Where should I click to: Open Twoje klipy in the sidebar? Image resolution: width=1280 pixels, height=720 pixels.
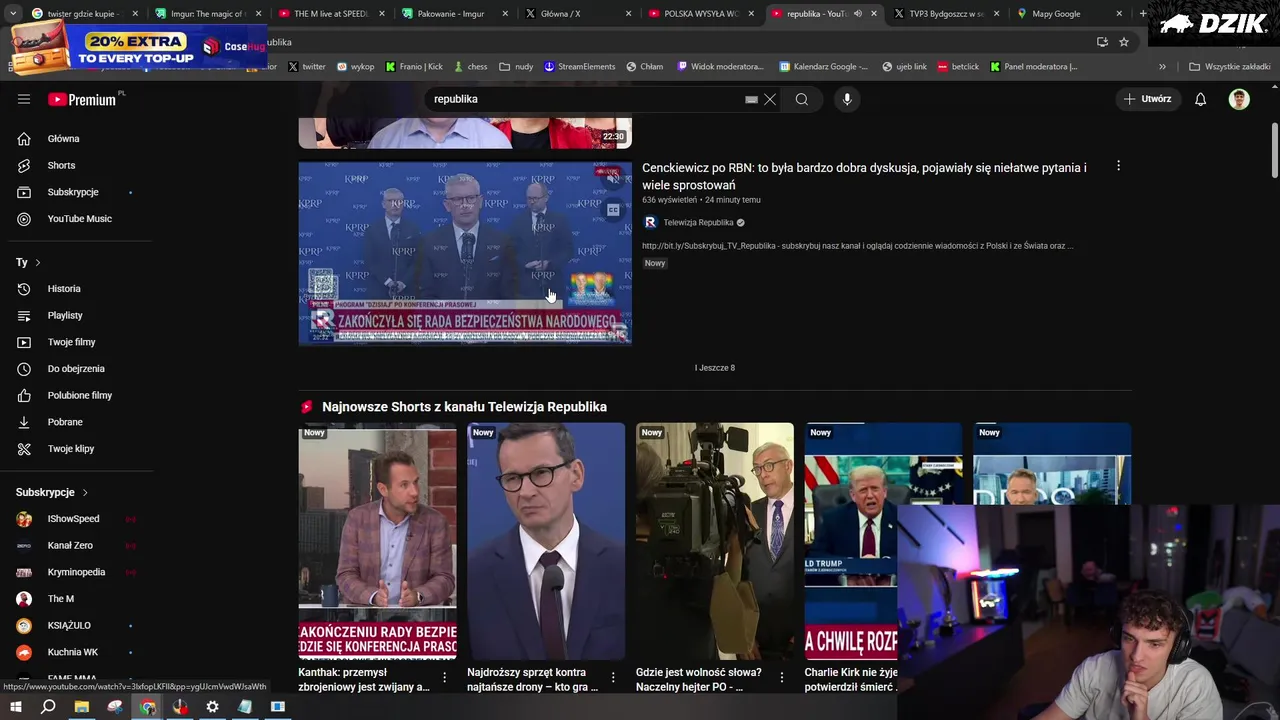[71, 449]
